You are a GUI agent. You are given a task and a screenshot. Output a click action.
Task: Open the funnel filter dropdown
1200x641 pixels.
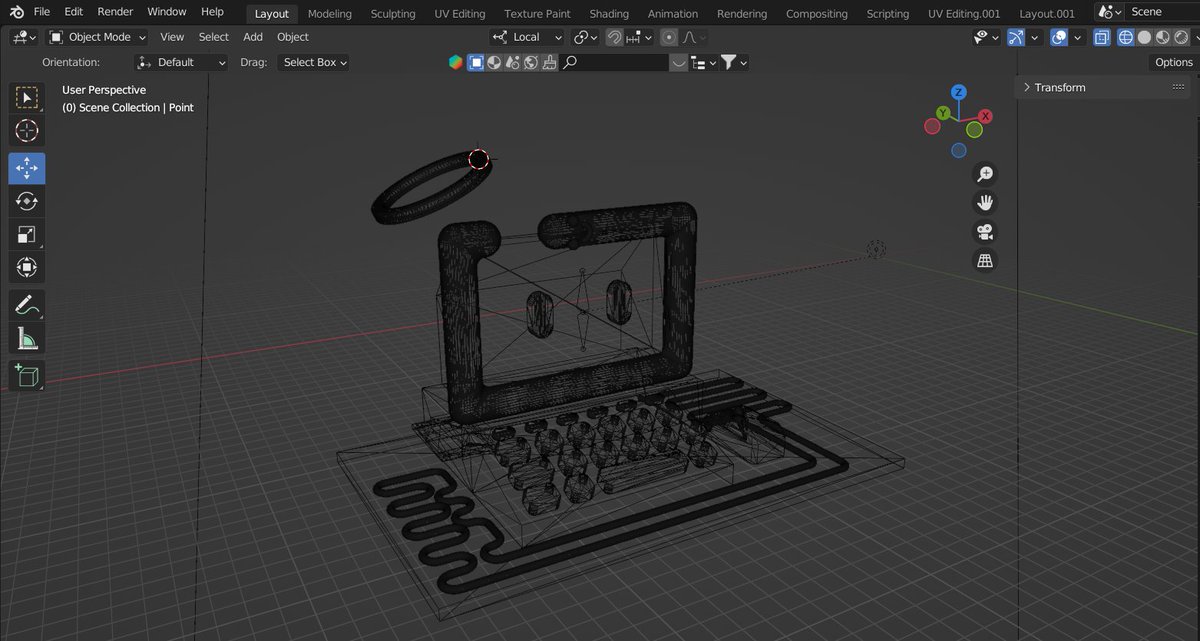point(735,62)
